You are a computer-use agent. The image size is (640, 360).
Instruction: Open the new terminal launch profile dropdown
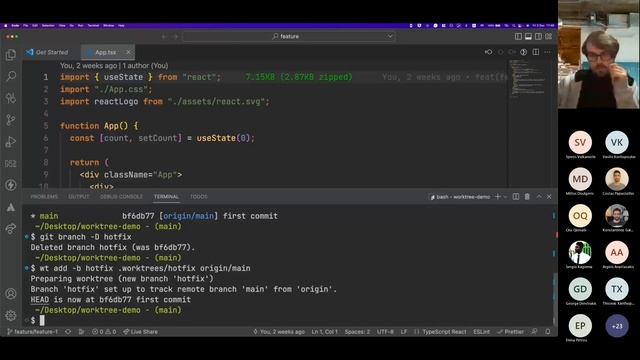pos(505,197)
